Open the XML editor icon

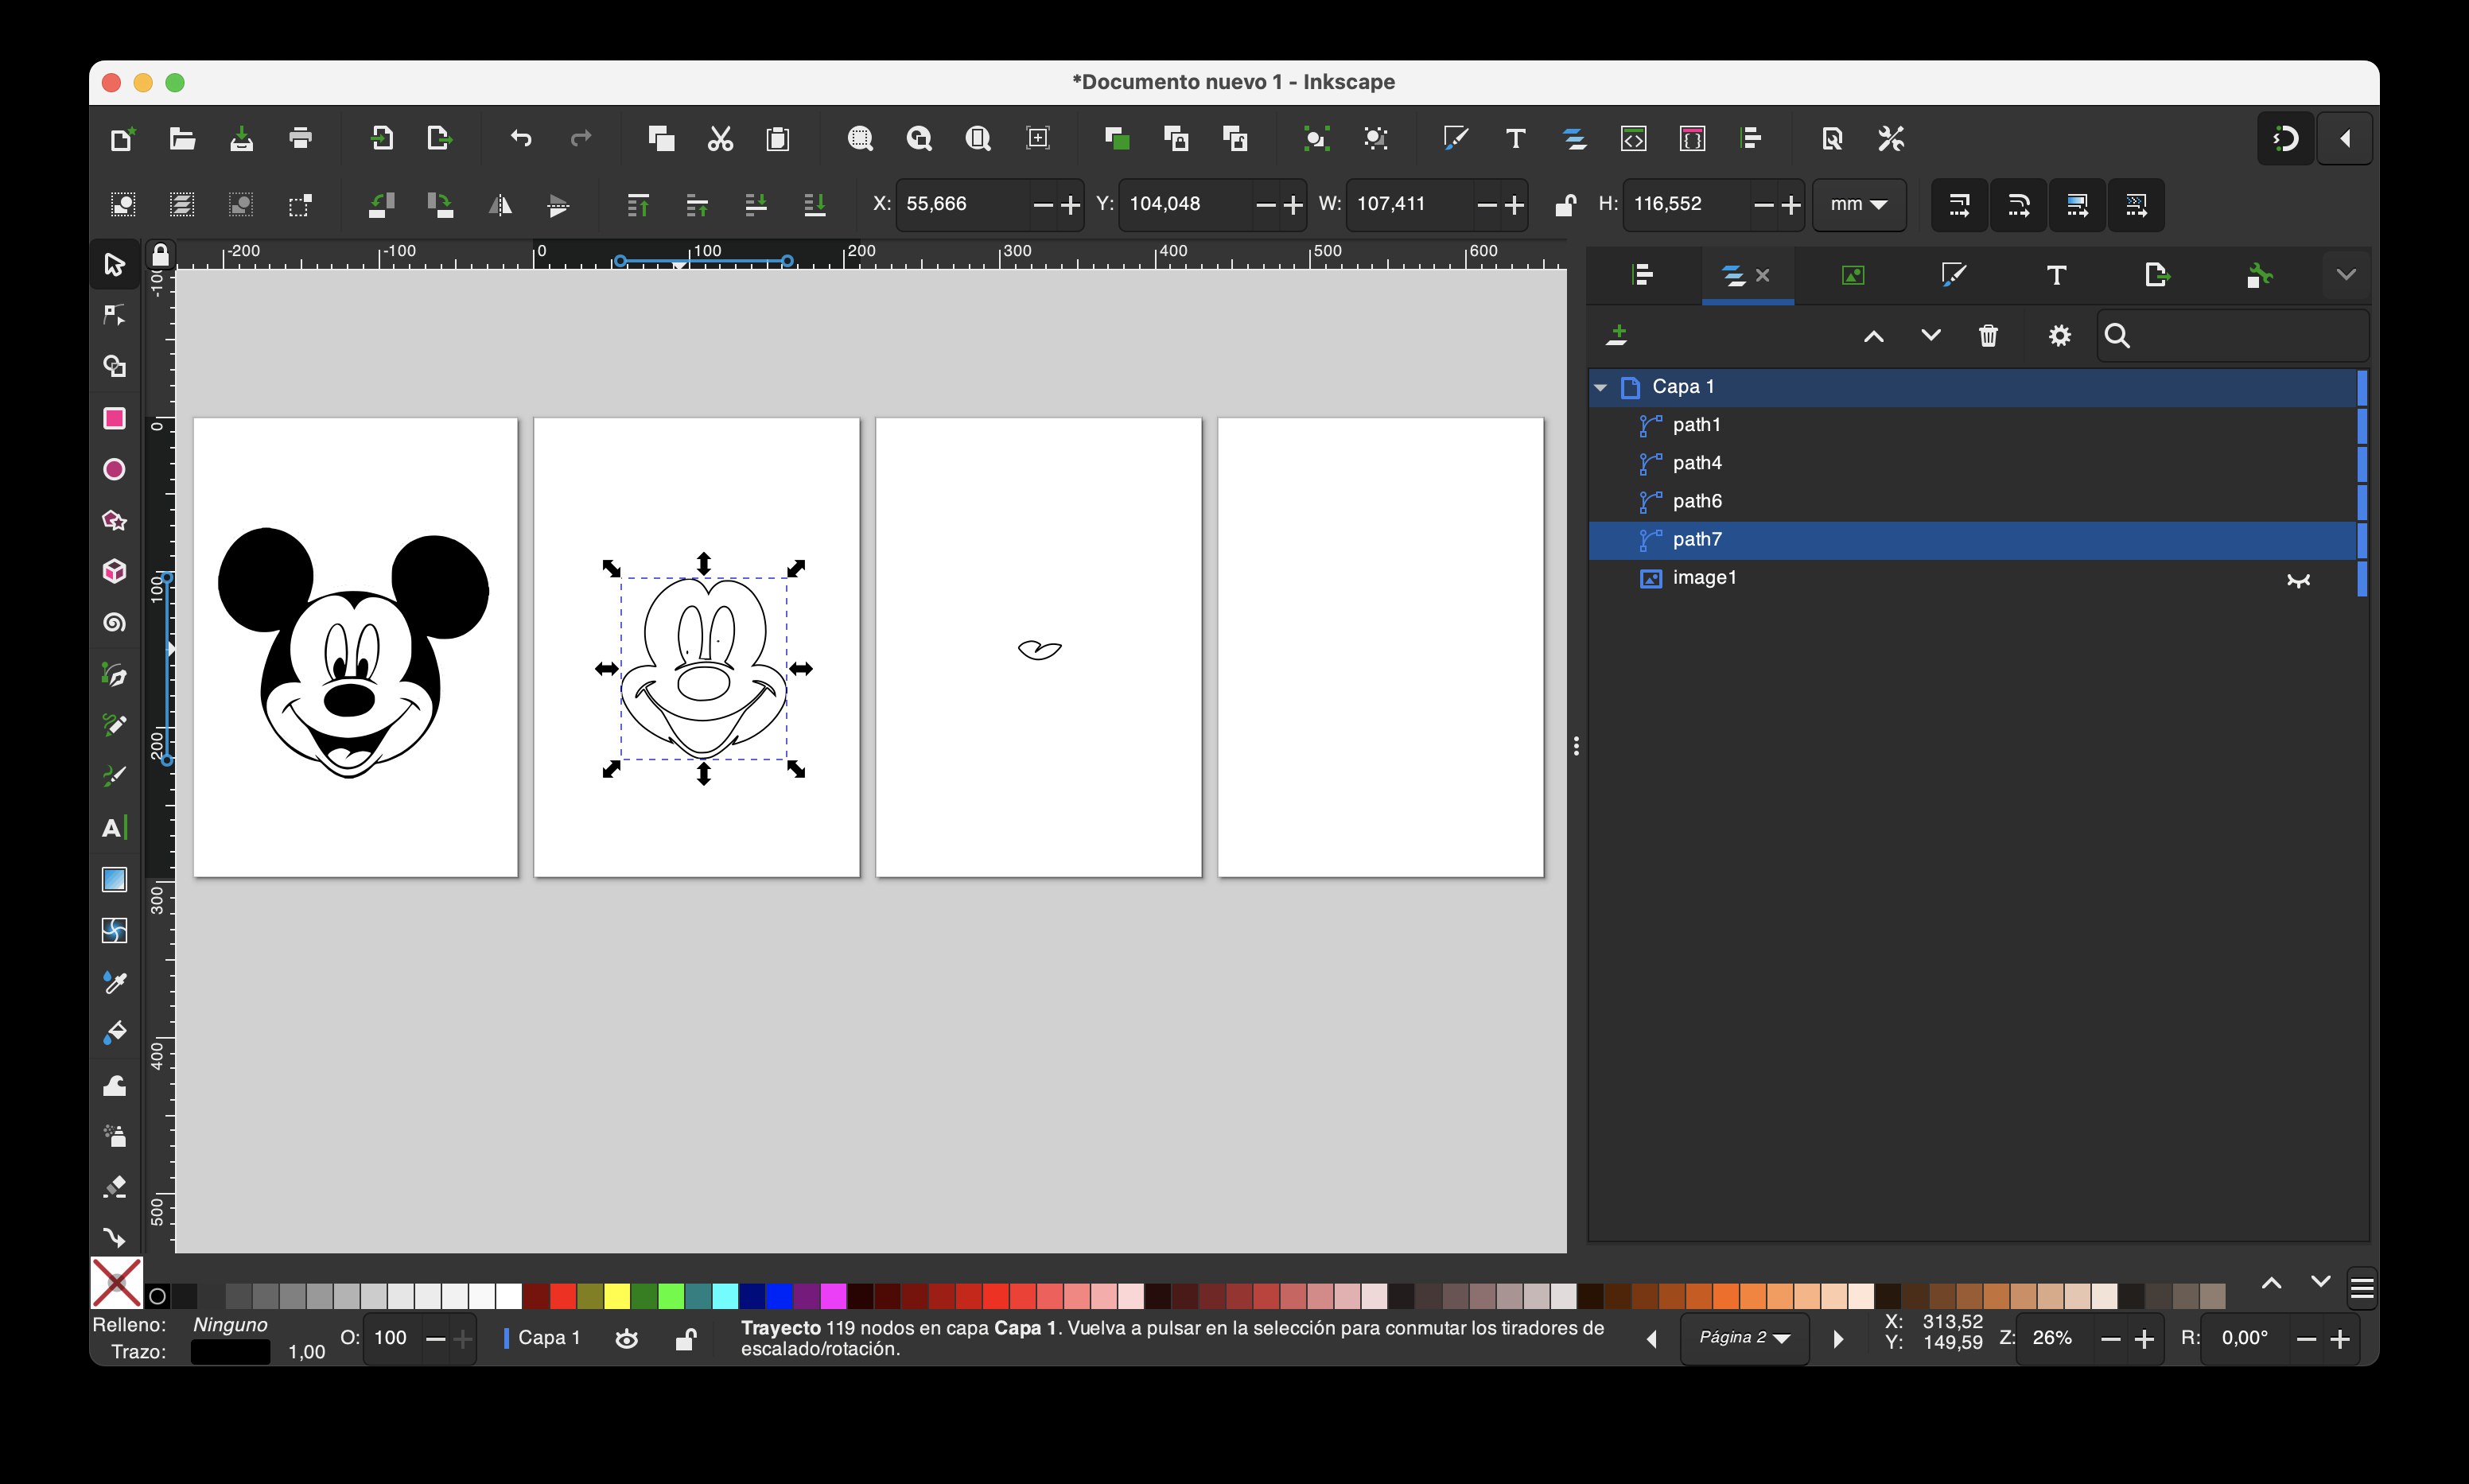[x=1633, y=138]
